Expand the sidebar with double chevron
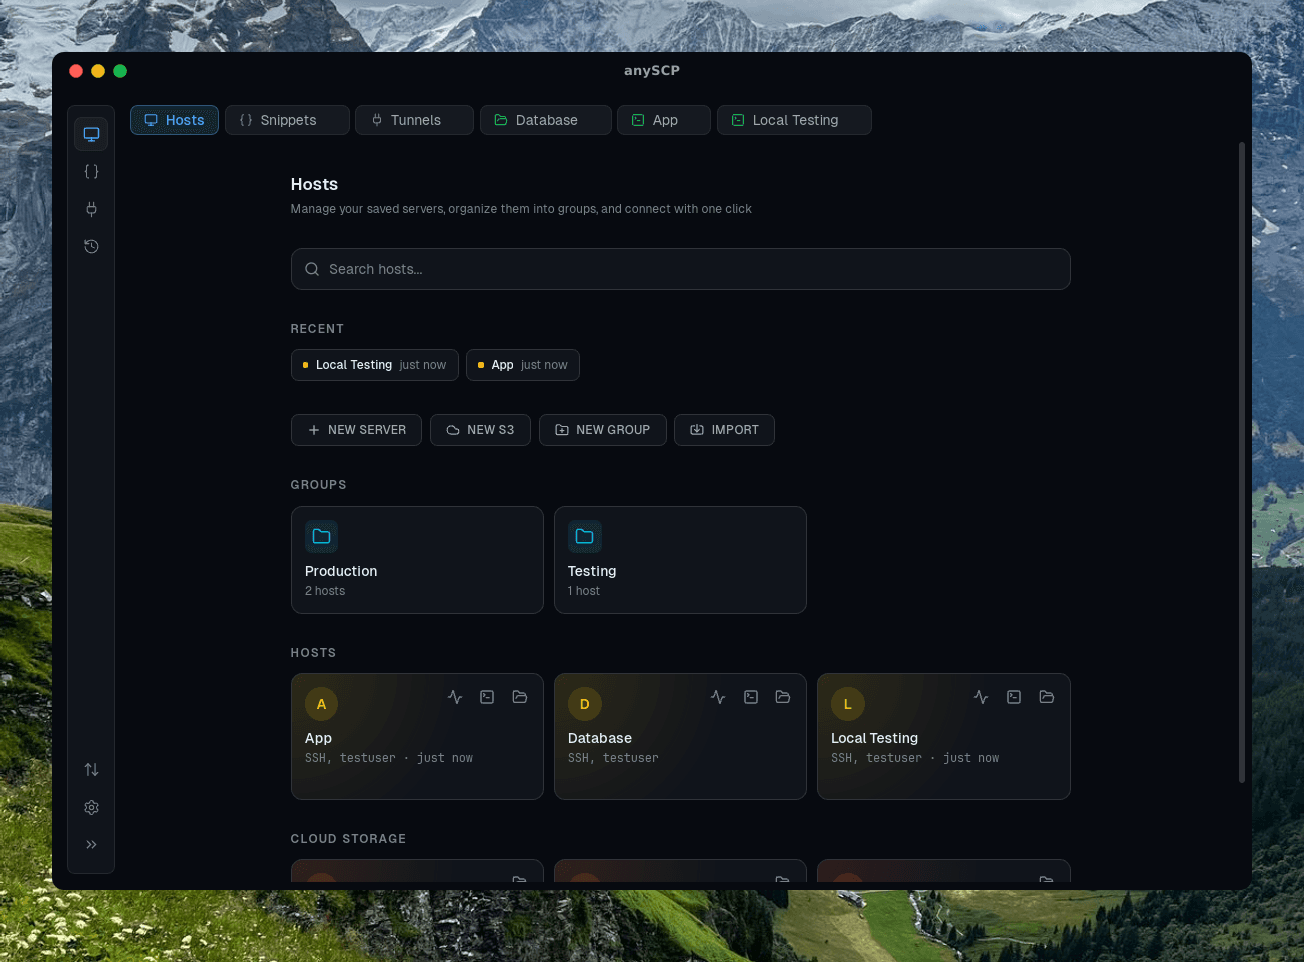1304x962 pixels. 91,845
